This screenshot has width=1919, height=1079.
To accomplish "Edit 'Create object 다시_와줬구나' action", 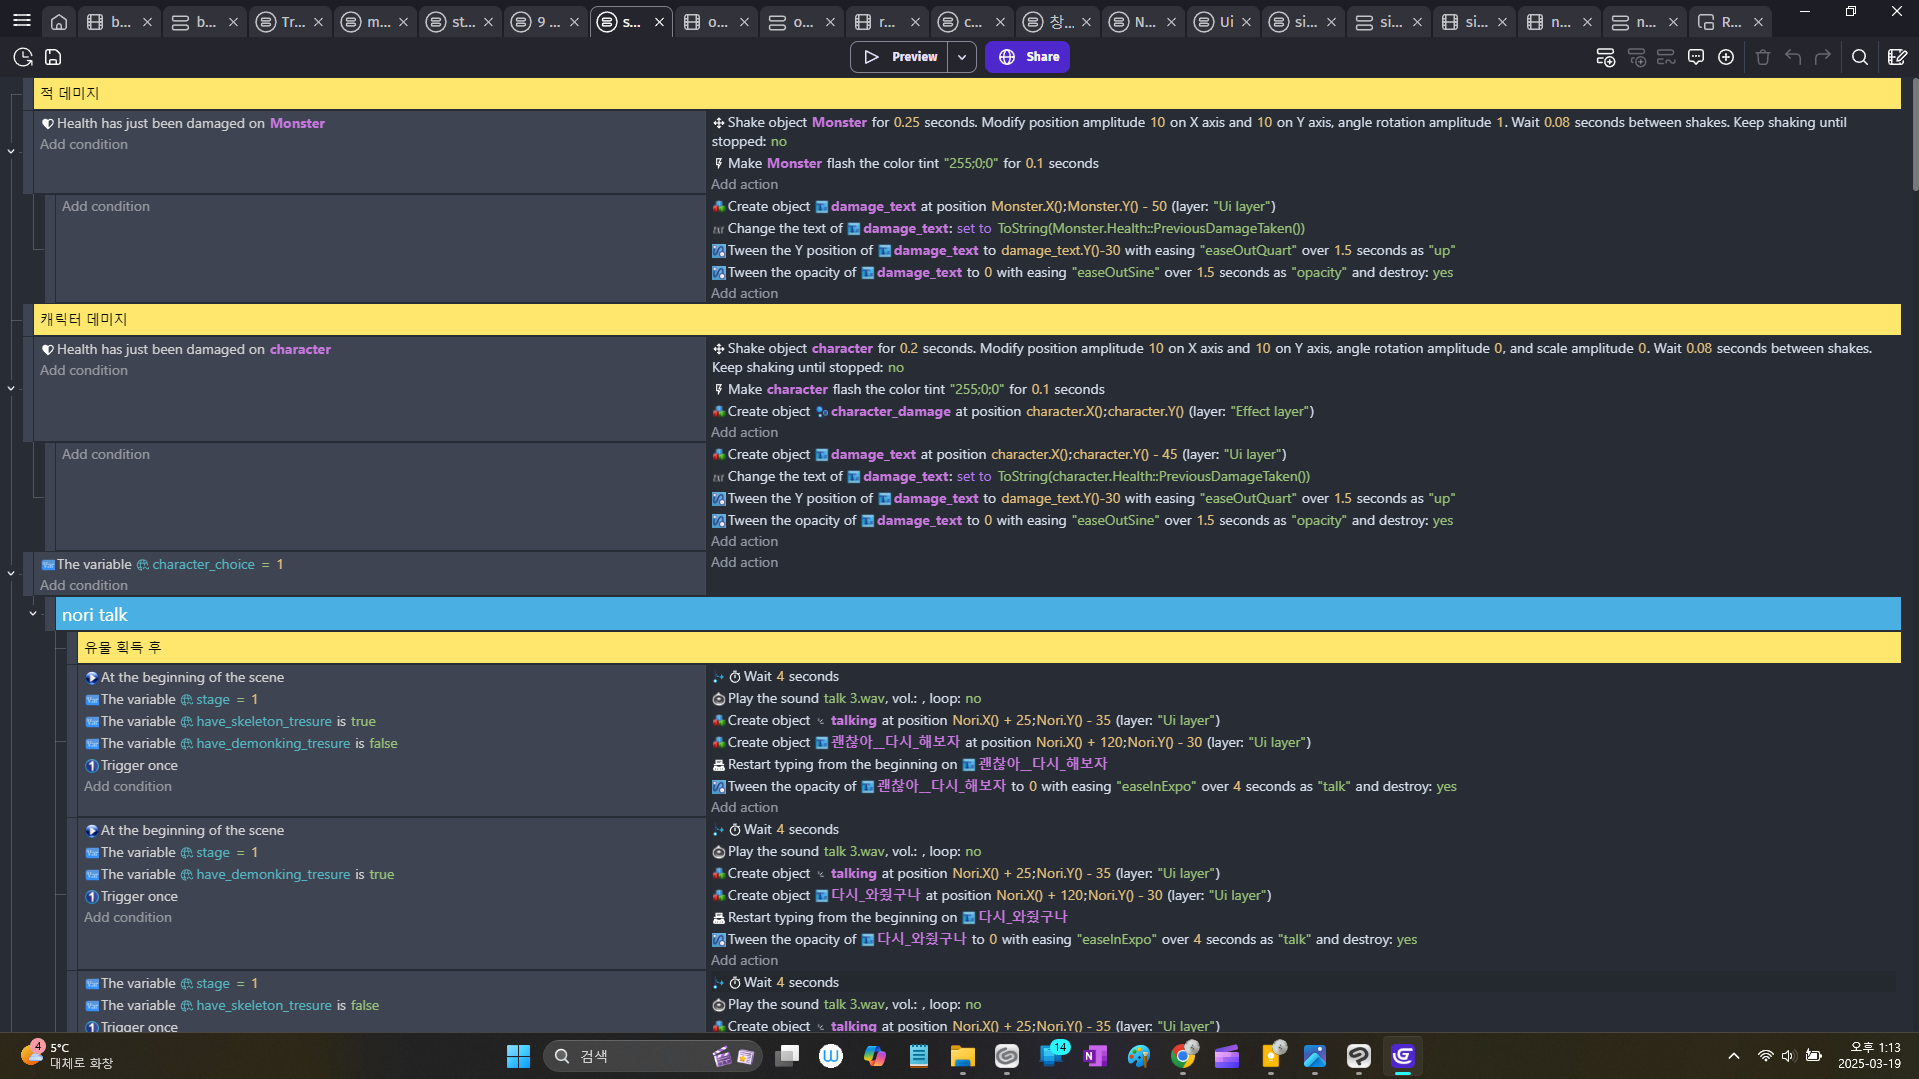I will [991, 895].
